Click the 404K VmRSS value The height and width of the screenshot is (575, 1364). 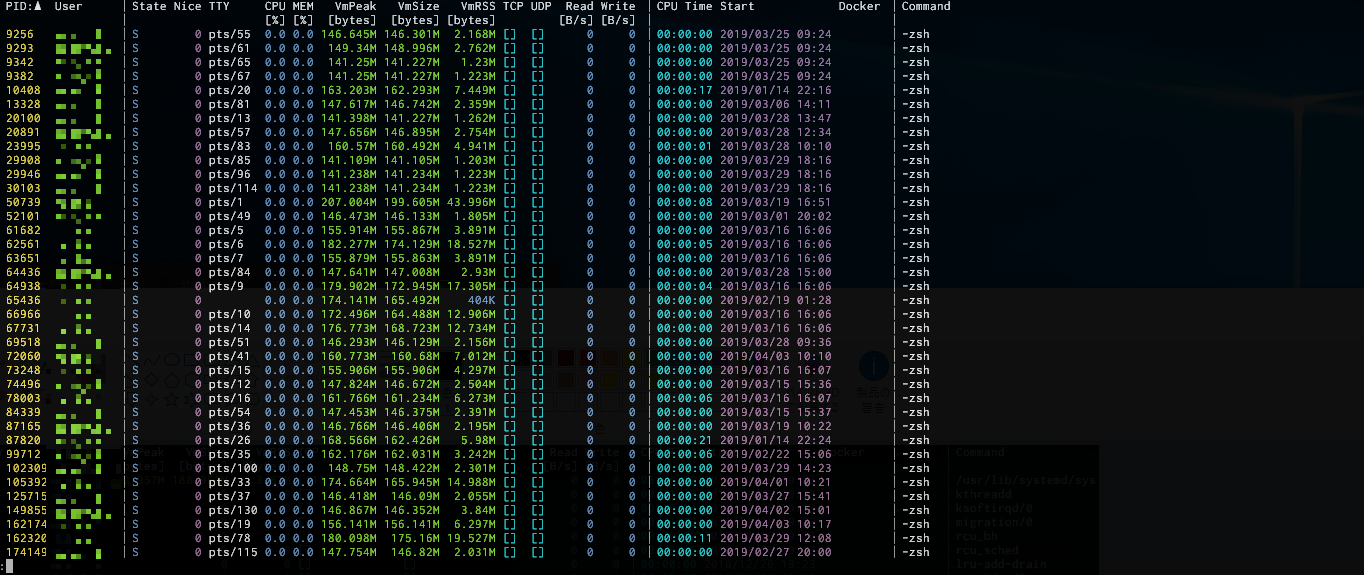(x=481, y=300)
